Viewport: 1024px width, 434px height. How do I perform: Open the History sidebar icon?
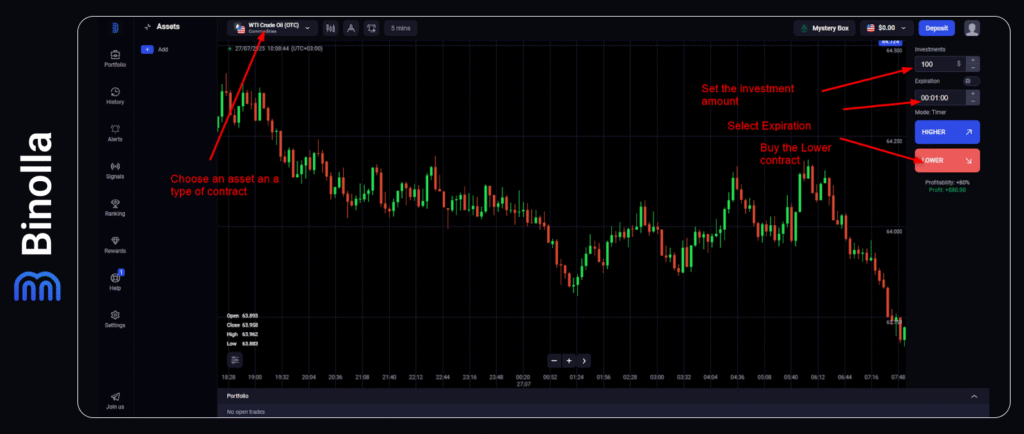[x=115, y=94]
